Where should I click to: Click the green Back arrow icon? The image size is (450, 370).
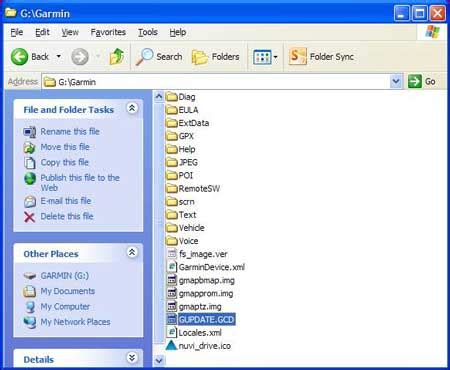tap(19, 56)
